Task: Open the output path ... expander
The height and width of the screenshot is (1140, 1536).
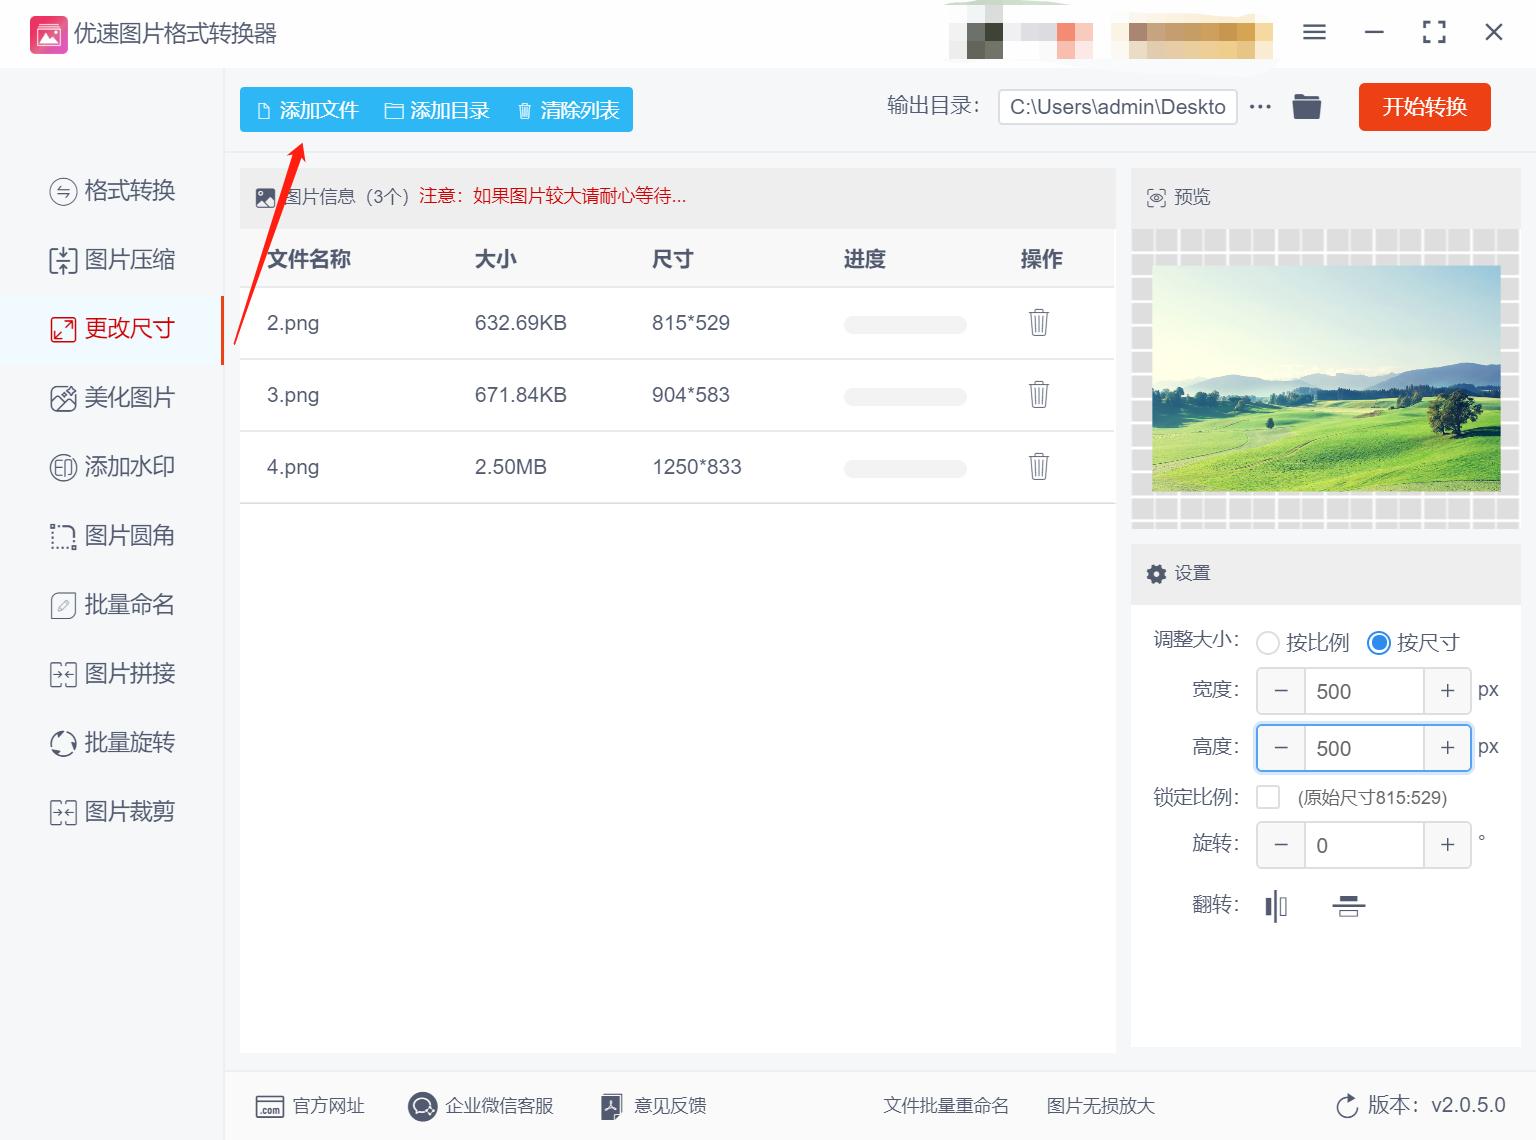Action: click(1260, 106)
